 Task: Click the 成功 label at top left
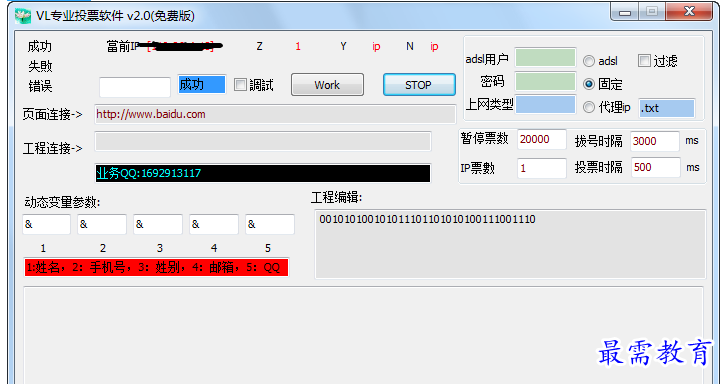pos(39,46)
